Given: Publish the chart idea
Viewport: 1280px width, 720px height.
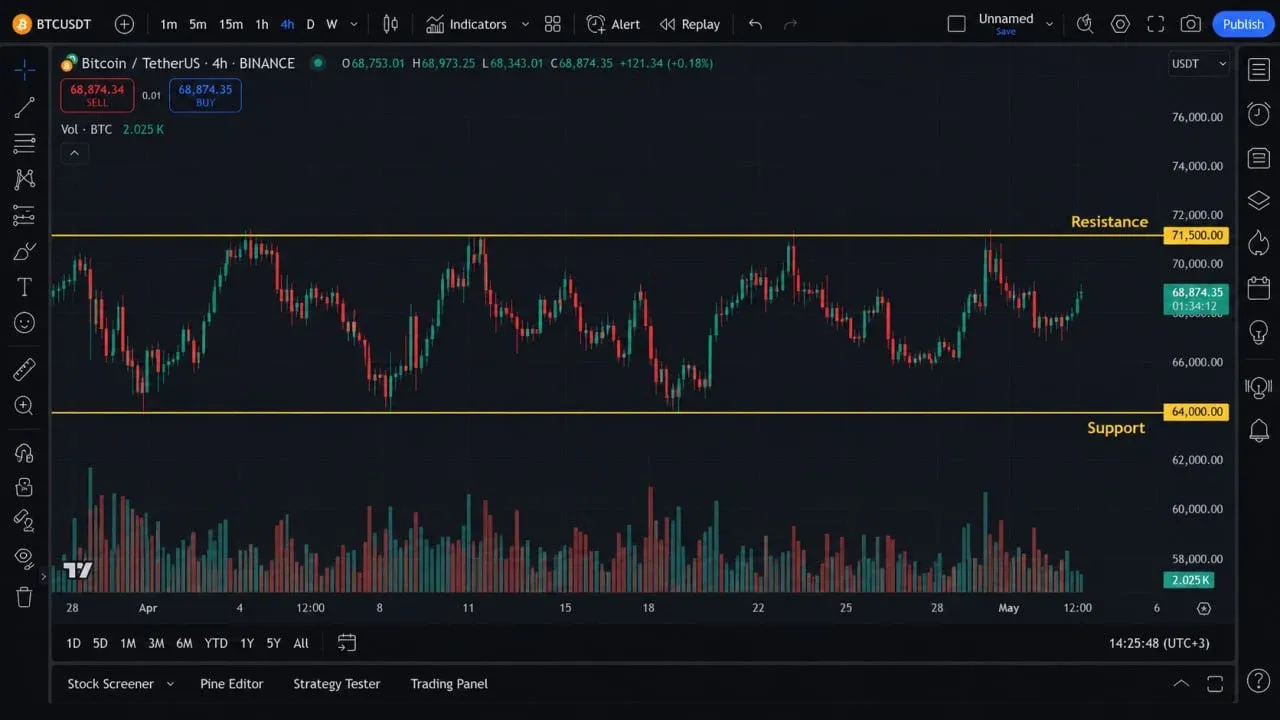Looking at the screenshot, I should point(1243,24).
